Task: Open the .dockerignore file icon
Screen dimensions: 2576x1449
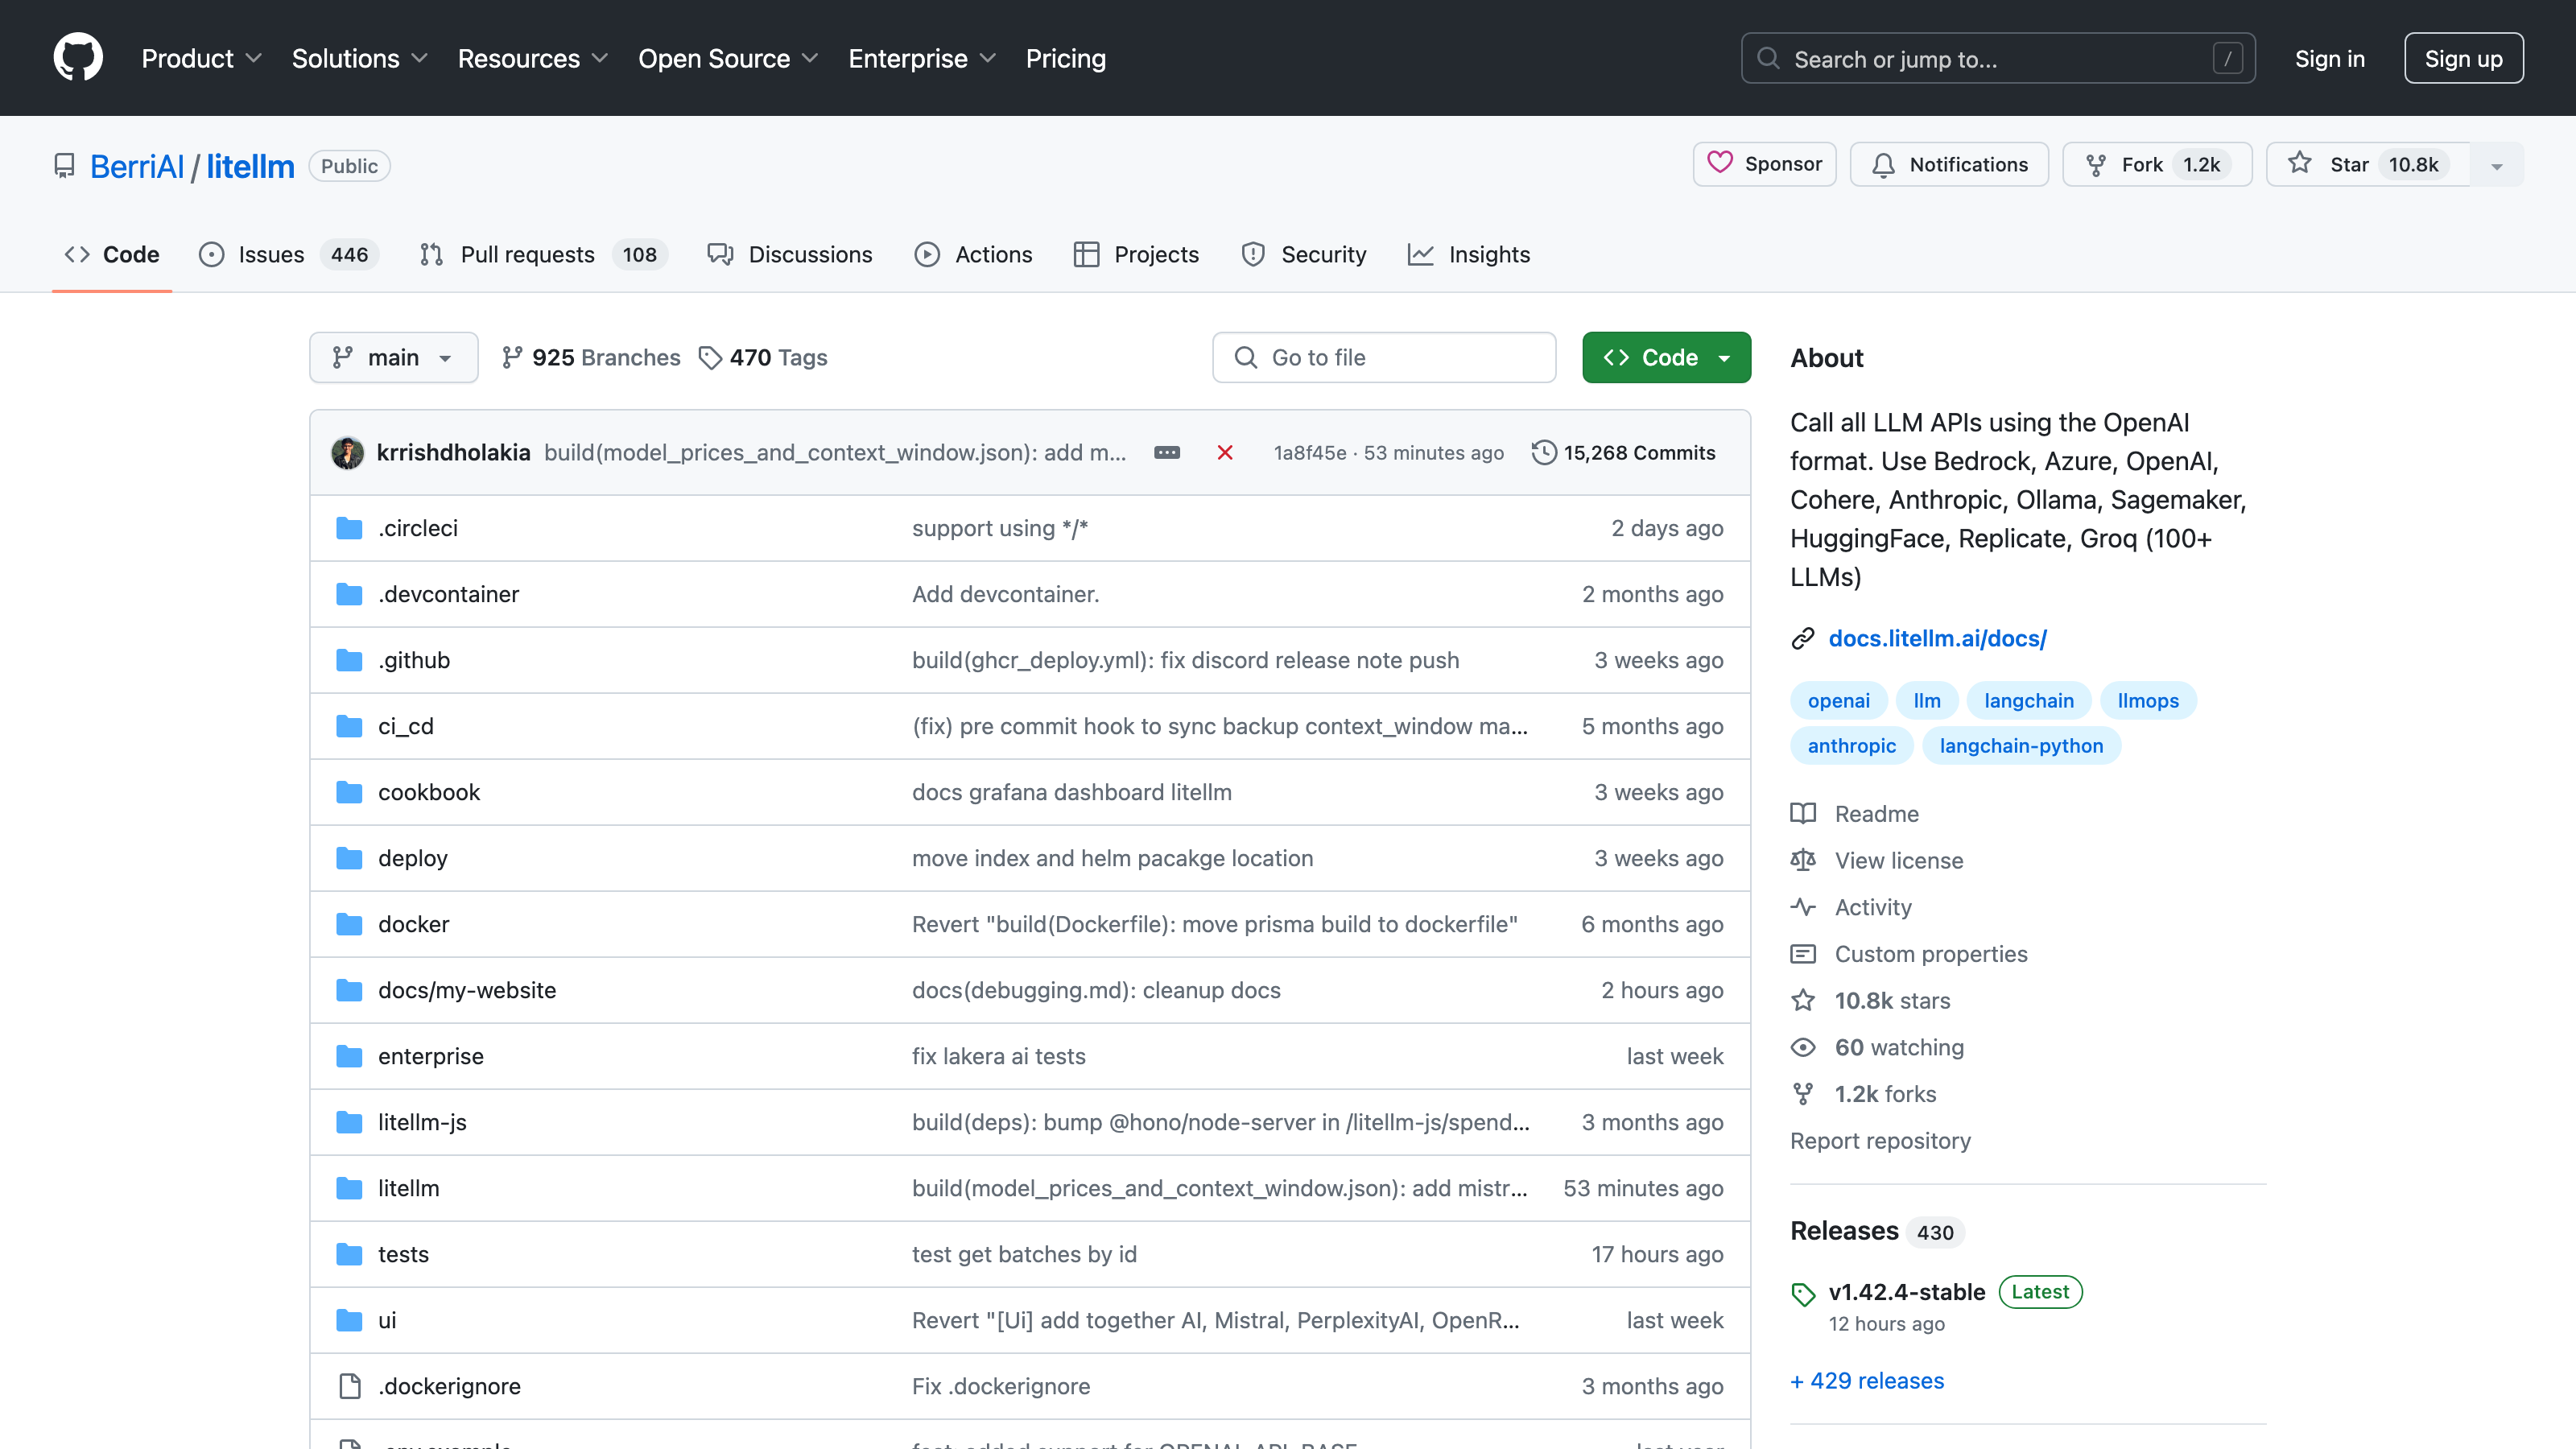Action: tap(349, 1386)
